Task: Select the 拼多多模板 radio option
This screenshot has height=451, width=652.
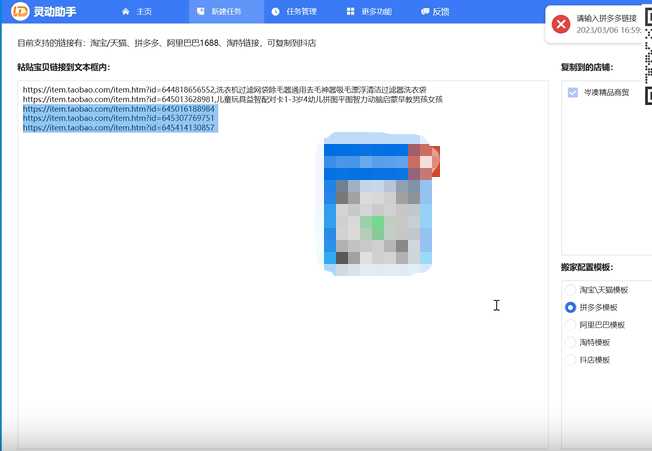Action: (x=571, y=307)
